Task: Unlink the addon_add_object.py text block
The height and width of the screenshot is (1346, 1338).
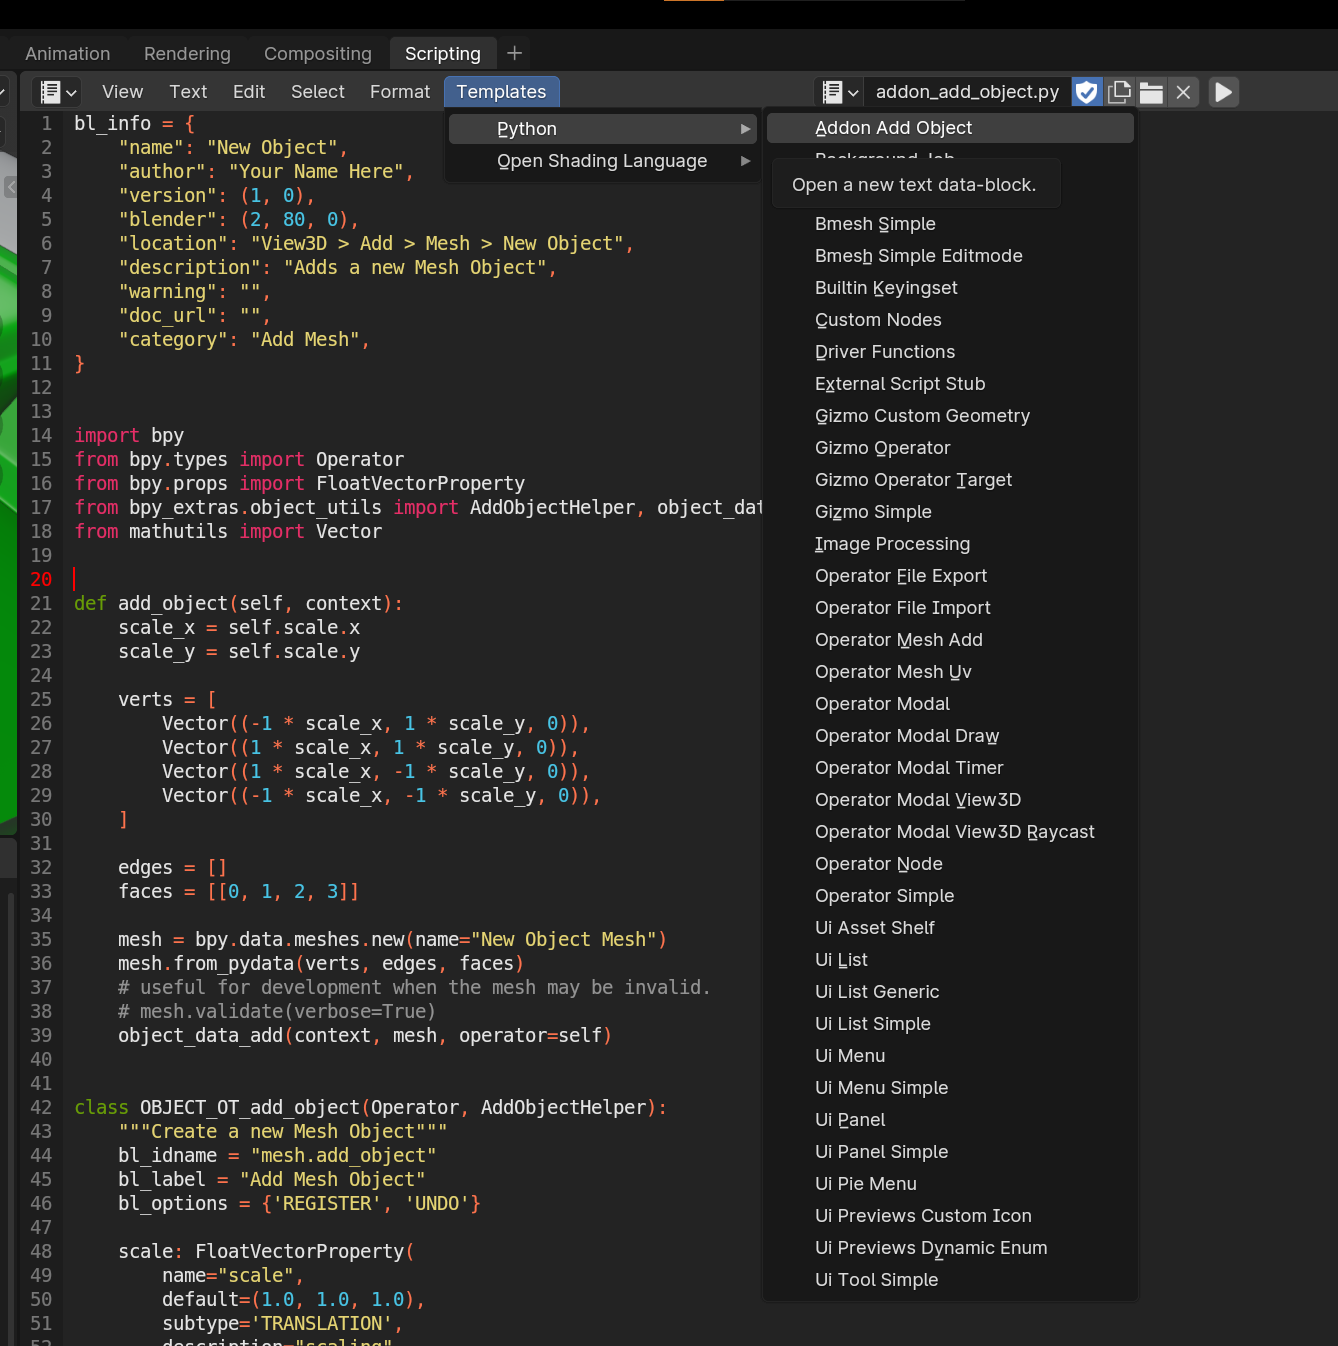Action: pos(1183,92)
